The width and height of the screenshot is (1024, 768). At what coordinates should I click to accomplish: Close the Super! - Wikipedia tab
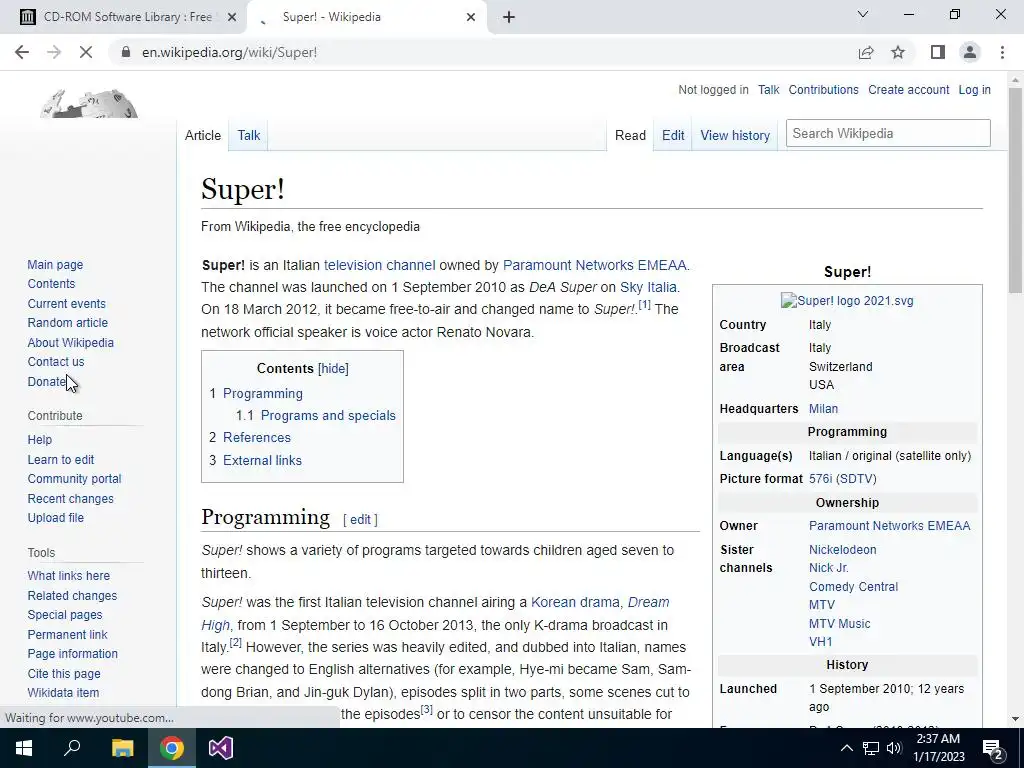(x=471, y=17)
